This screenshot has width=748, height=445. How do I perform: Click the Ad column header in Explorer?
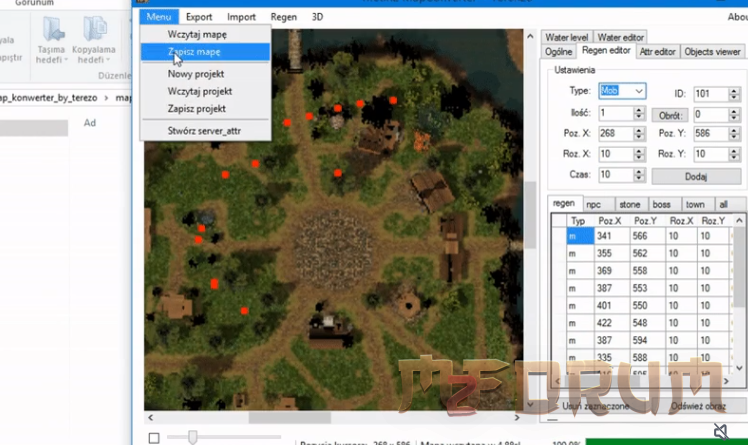(90, 123)
